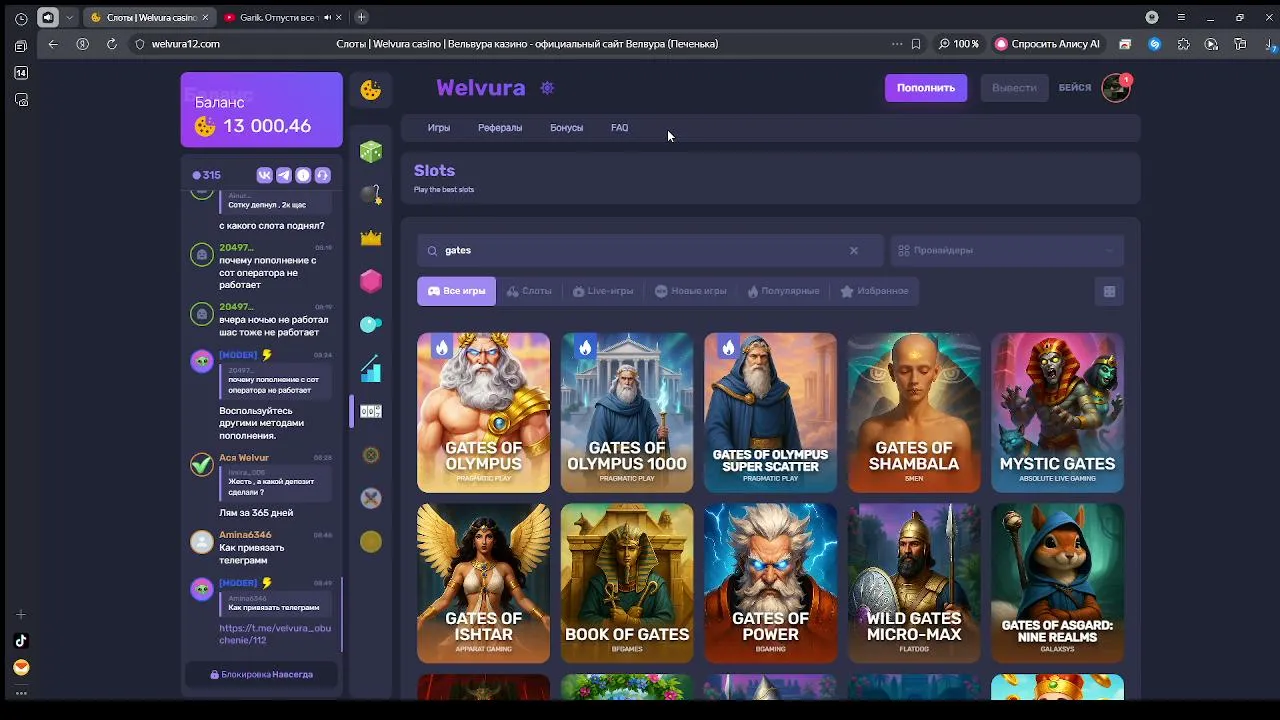The image size is (1280, 720).
Task: Open the Провайдеры dropdown
Action: (x=1007, y=250)
